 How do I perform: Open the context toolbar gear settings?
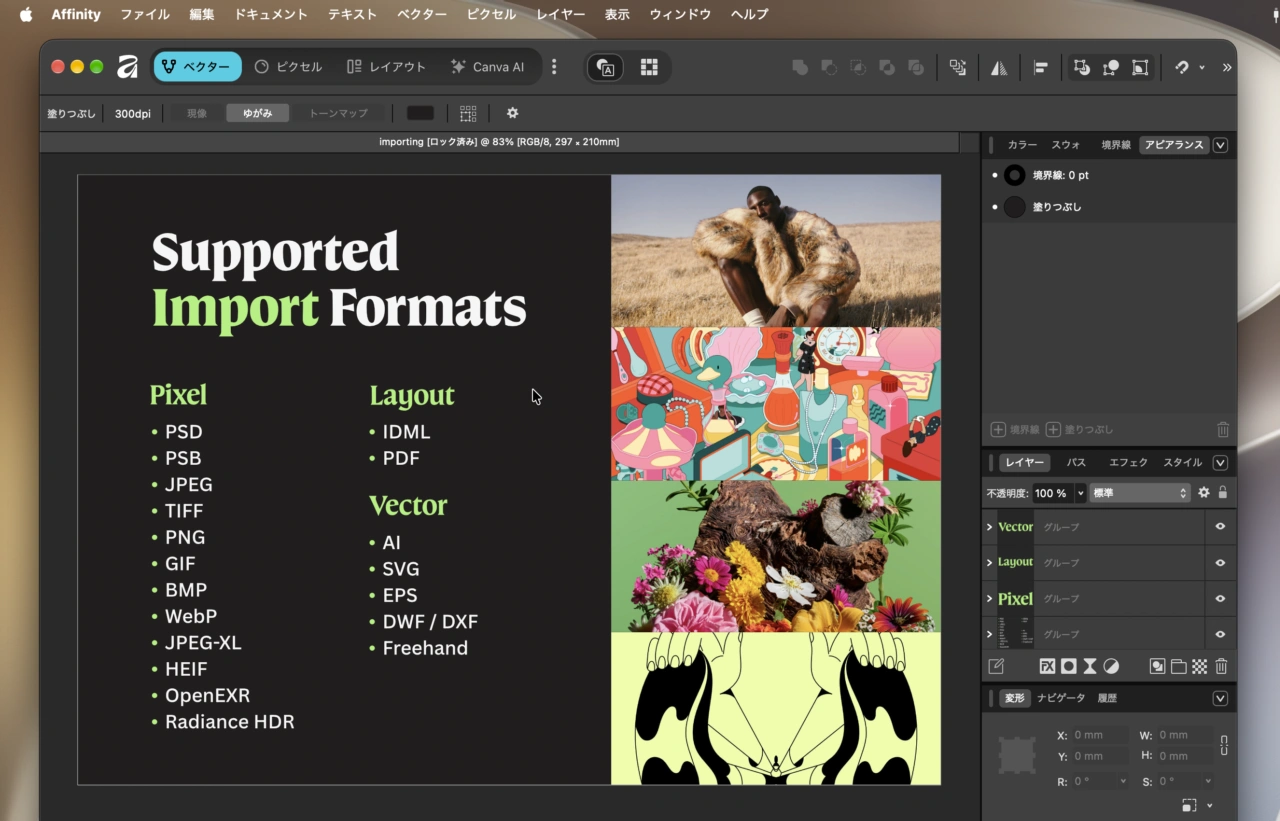[x=512, y=113]
